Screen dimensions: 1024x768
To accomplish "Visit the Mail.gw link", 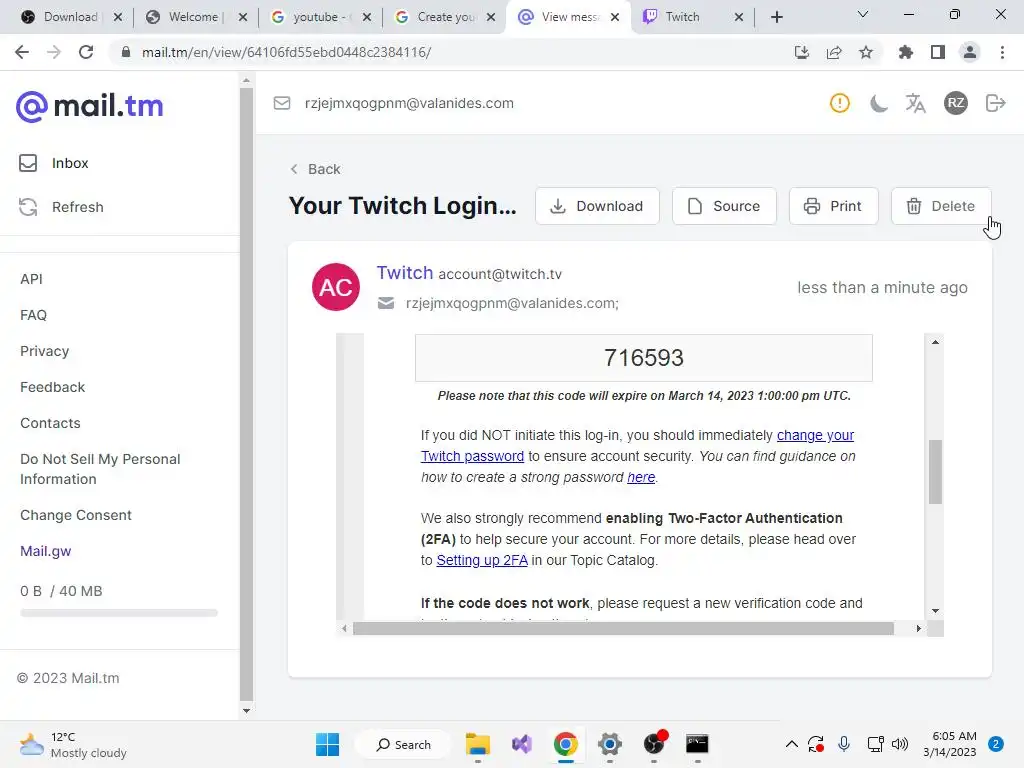I will point(46,551).
